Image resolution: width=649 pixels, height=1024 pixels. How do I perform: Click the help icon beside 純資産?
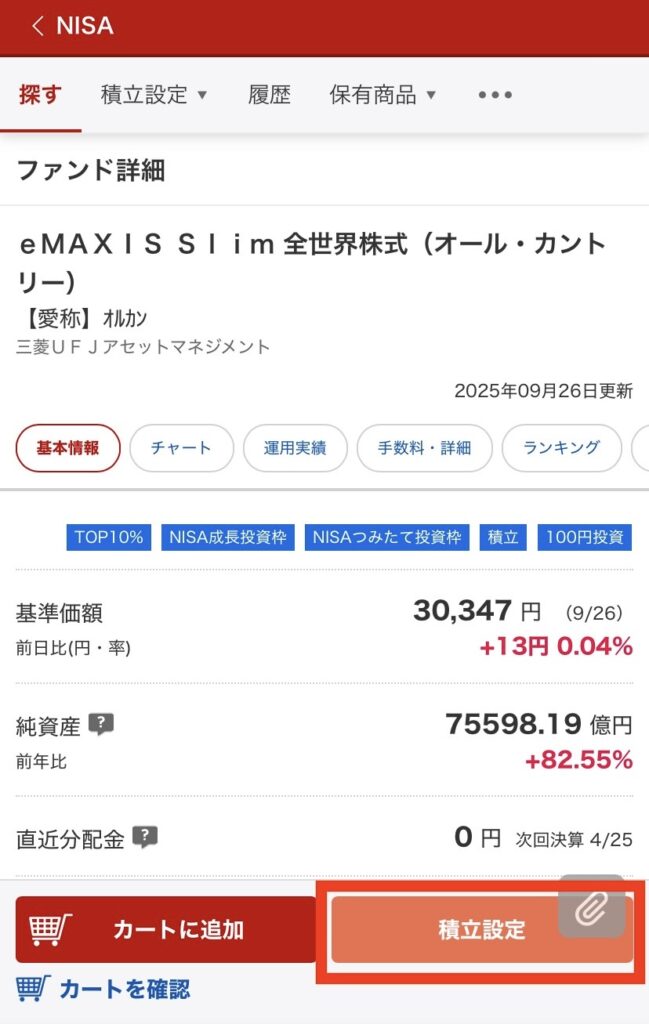click(x=100, y=725)
